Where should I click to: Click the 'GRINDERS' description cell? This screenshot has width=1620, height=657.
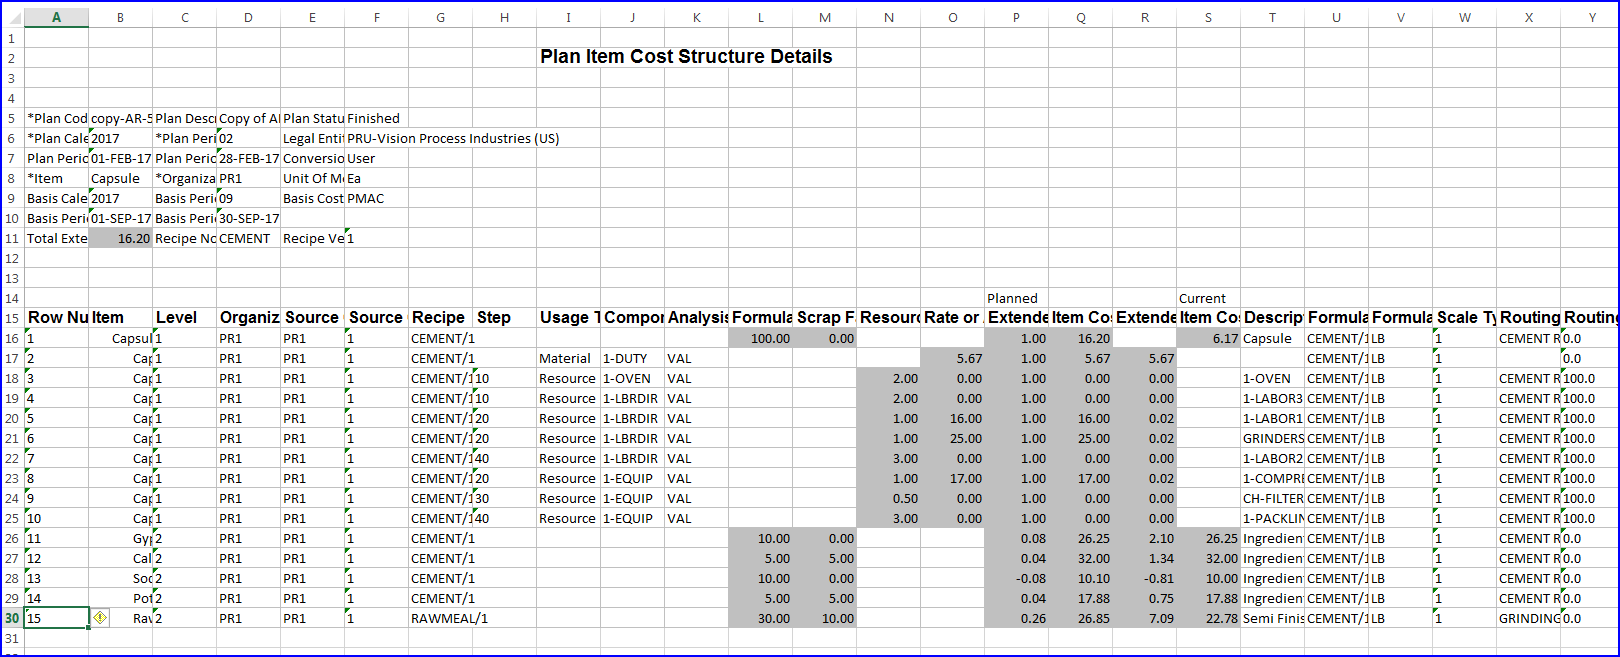pos(1272,438)
